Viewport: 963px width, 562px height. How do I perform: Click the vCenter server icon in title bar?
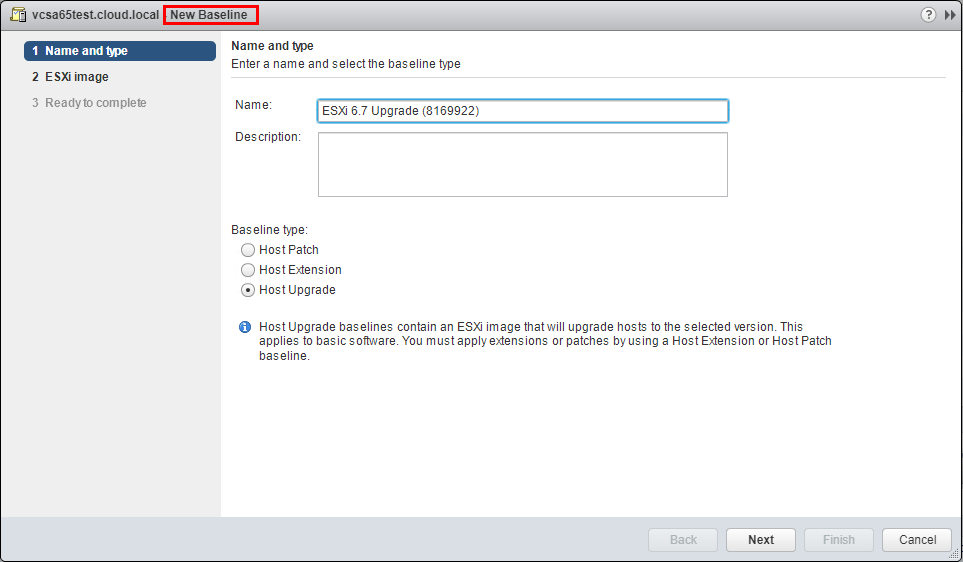[18, 15]
